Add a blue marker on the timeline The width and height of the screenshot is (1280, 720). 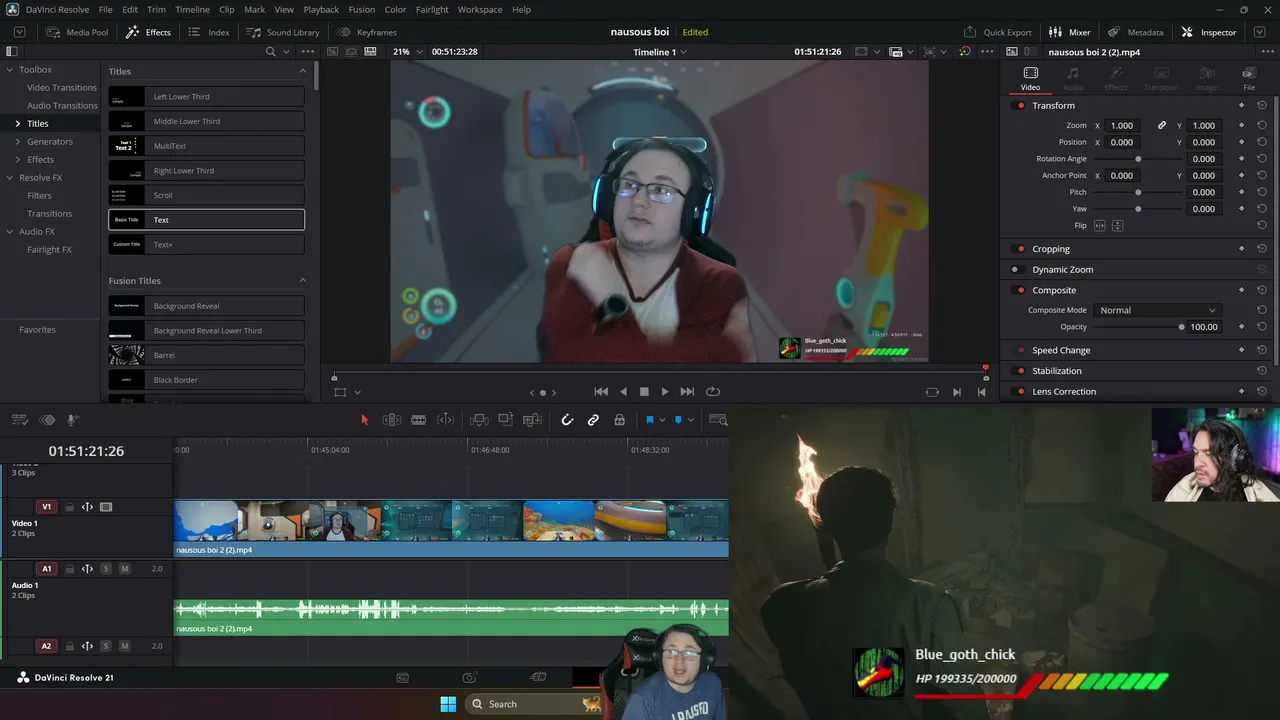(678, 420)
